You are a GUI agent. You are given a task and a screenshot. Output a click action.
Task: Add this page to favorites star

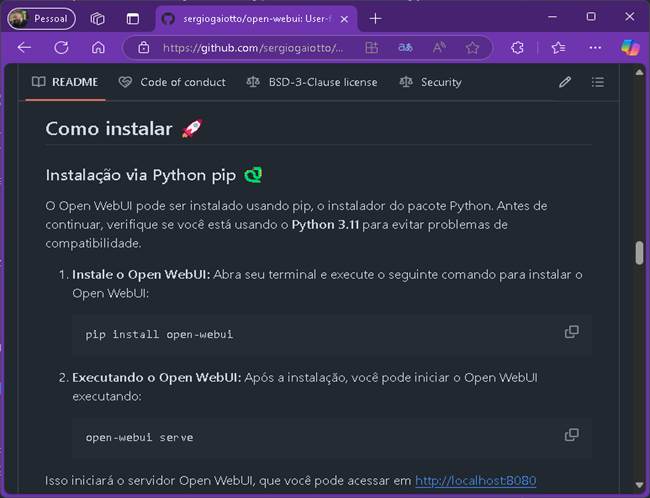point(472,48)
